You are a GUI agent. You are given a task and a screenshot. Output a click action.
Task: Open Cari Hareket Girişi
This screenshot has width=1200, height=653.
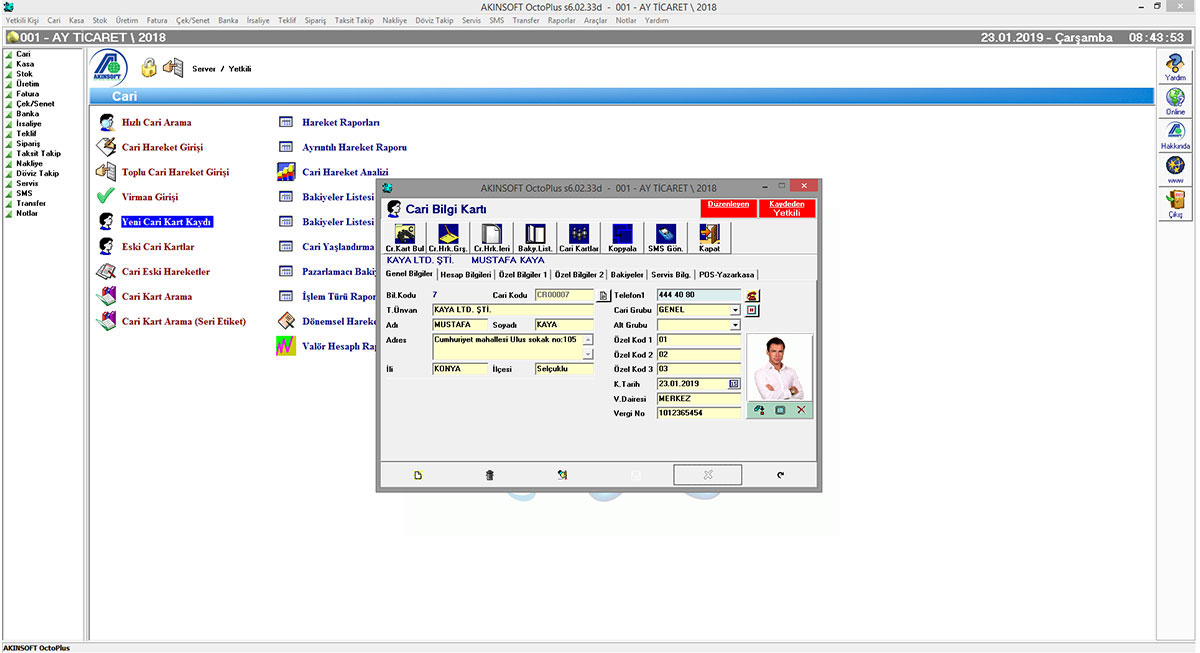(162, 148)
